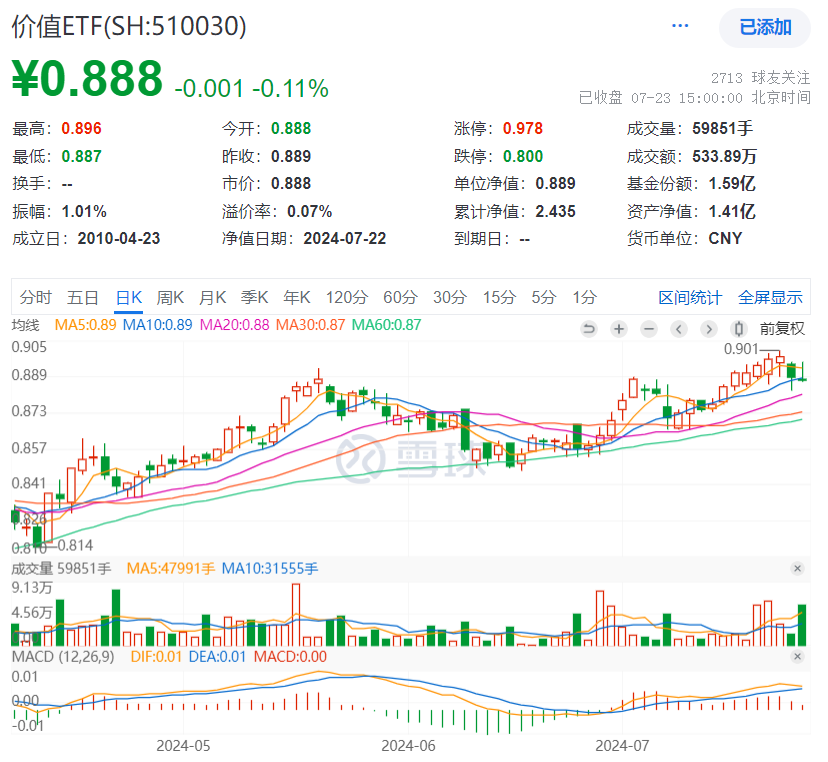Open the 前复权 adjustment selector
The width and height of the screenshot is (828, 762).
click(x=782, y=328)
